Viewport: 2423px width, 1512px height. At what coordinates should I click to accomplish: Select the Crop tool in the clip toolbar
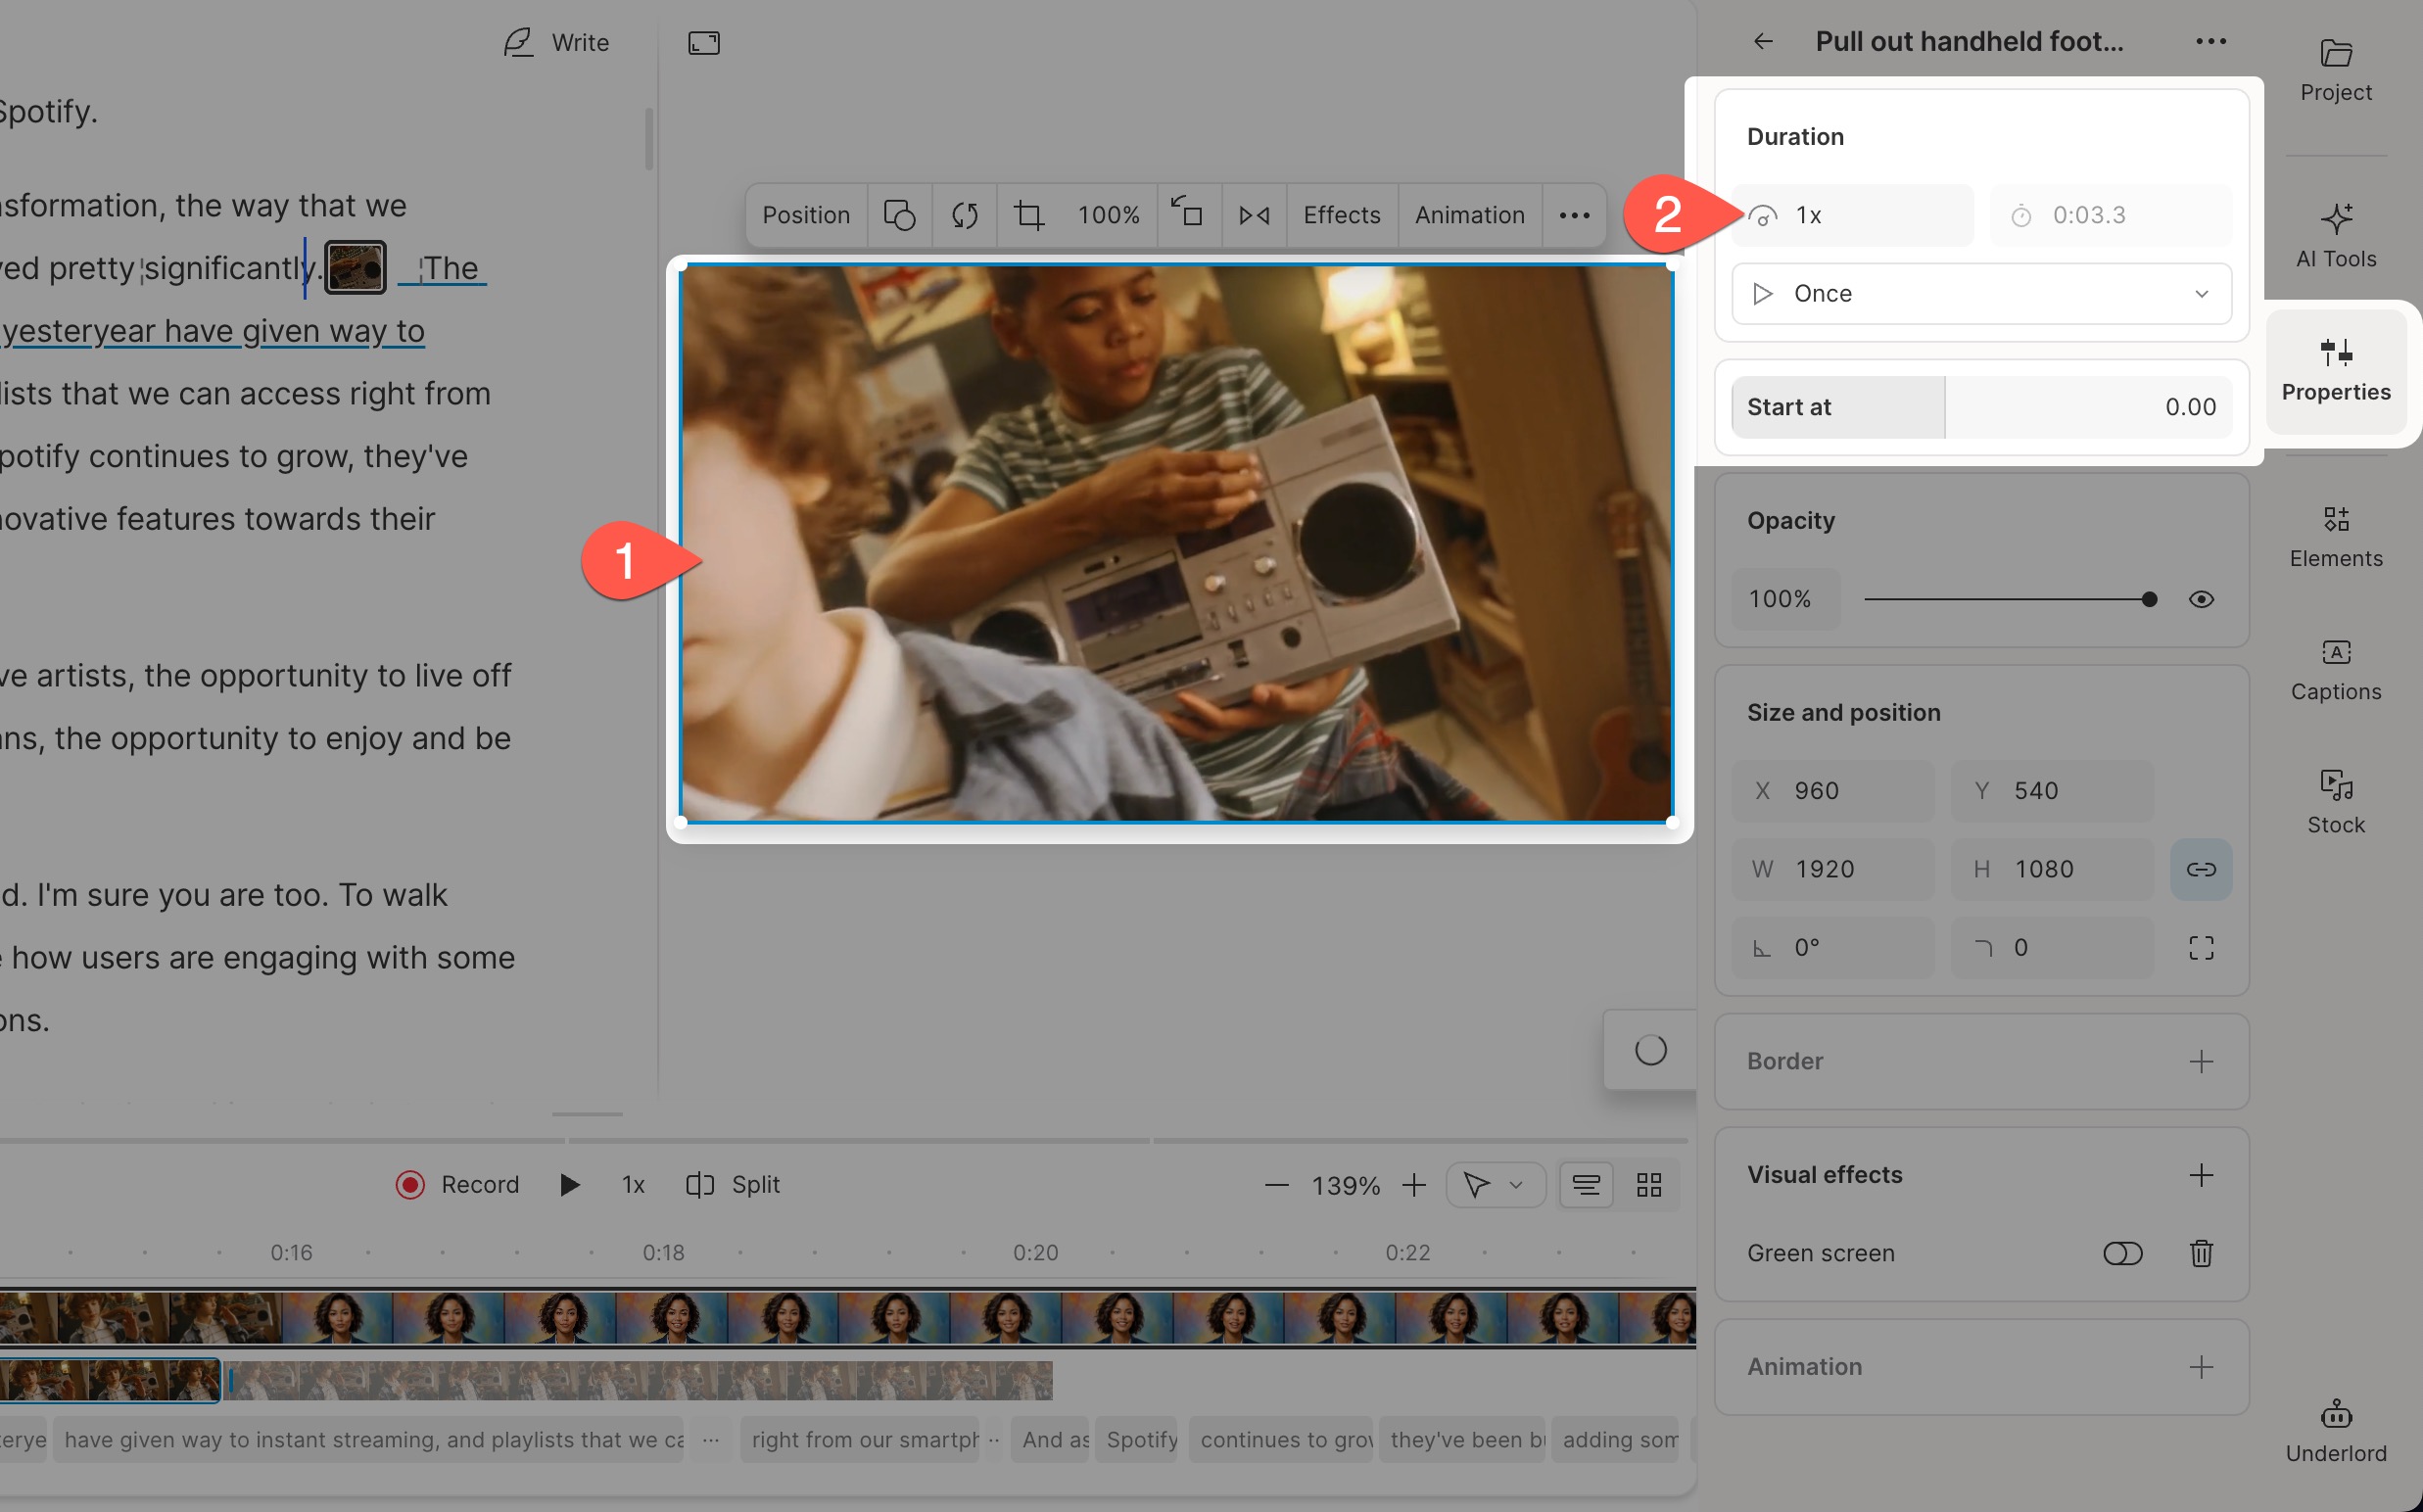click(1029, 215)
